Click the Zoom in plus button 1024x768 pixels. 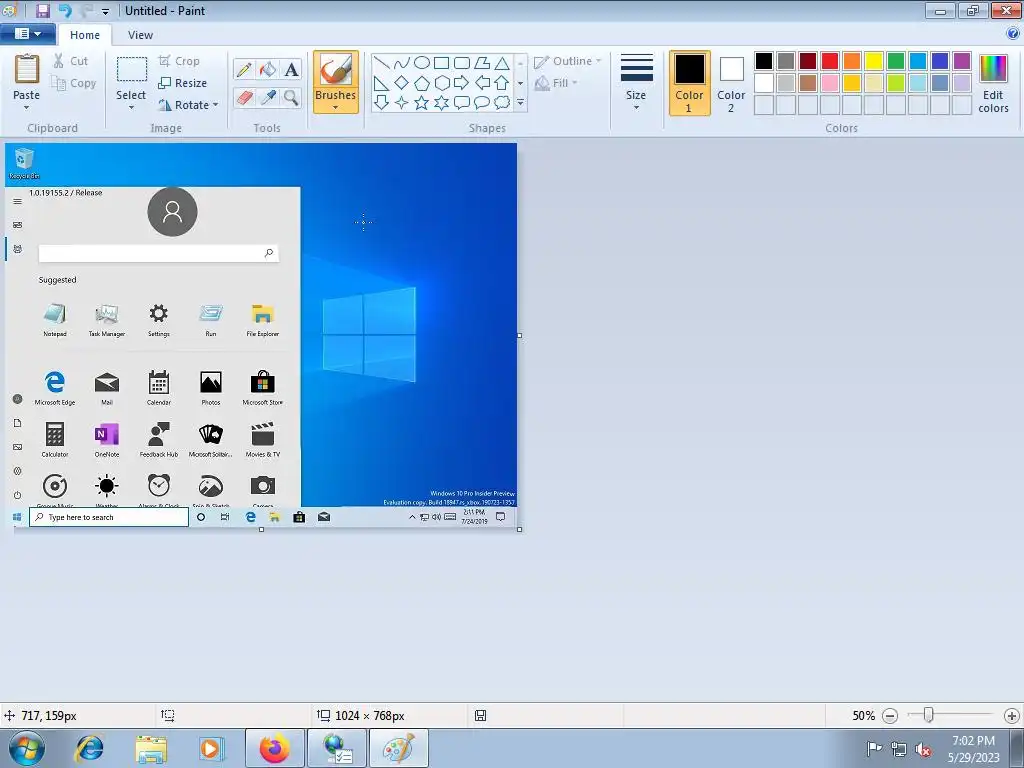pos(1012,716)
